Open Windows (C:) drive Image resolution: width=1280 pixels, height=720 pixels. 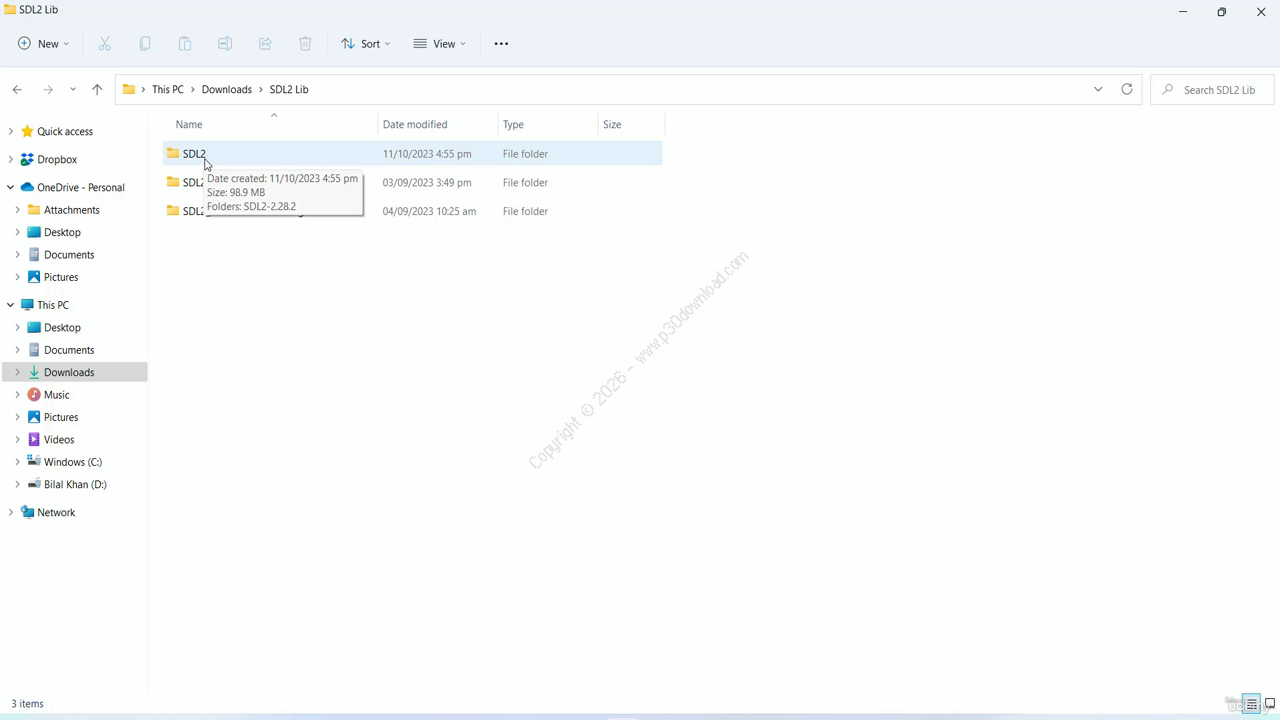[73, 462]
